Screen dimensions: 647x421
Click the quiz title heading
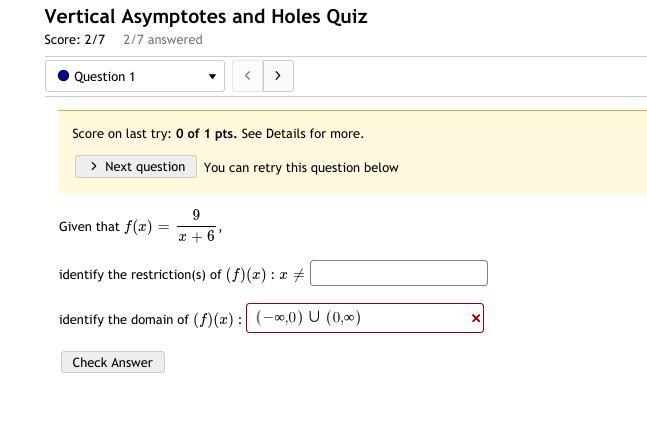coord(206,17)
